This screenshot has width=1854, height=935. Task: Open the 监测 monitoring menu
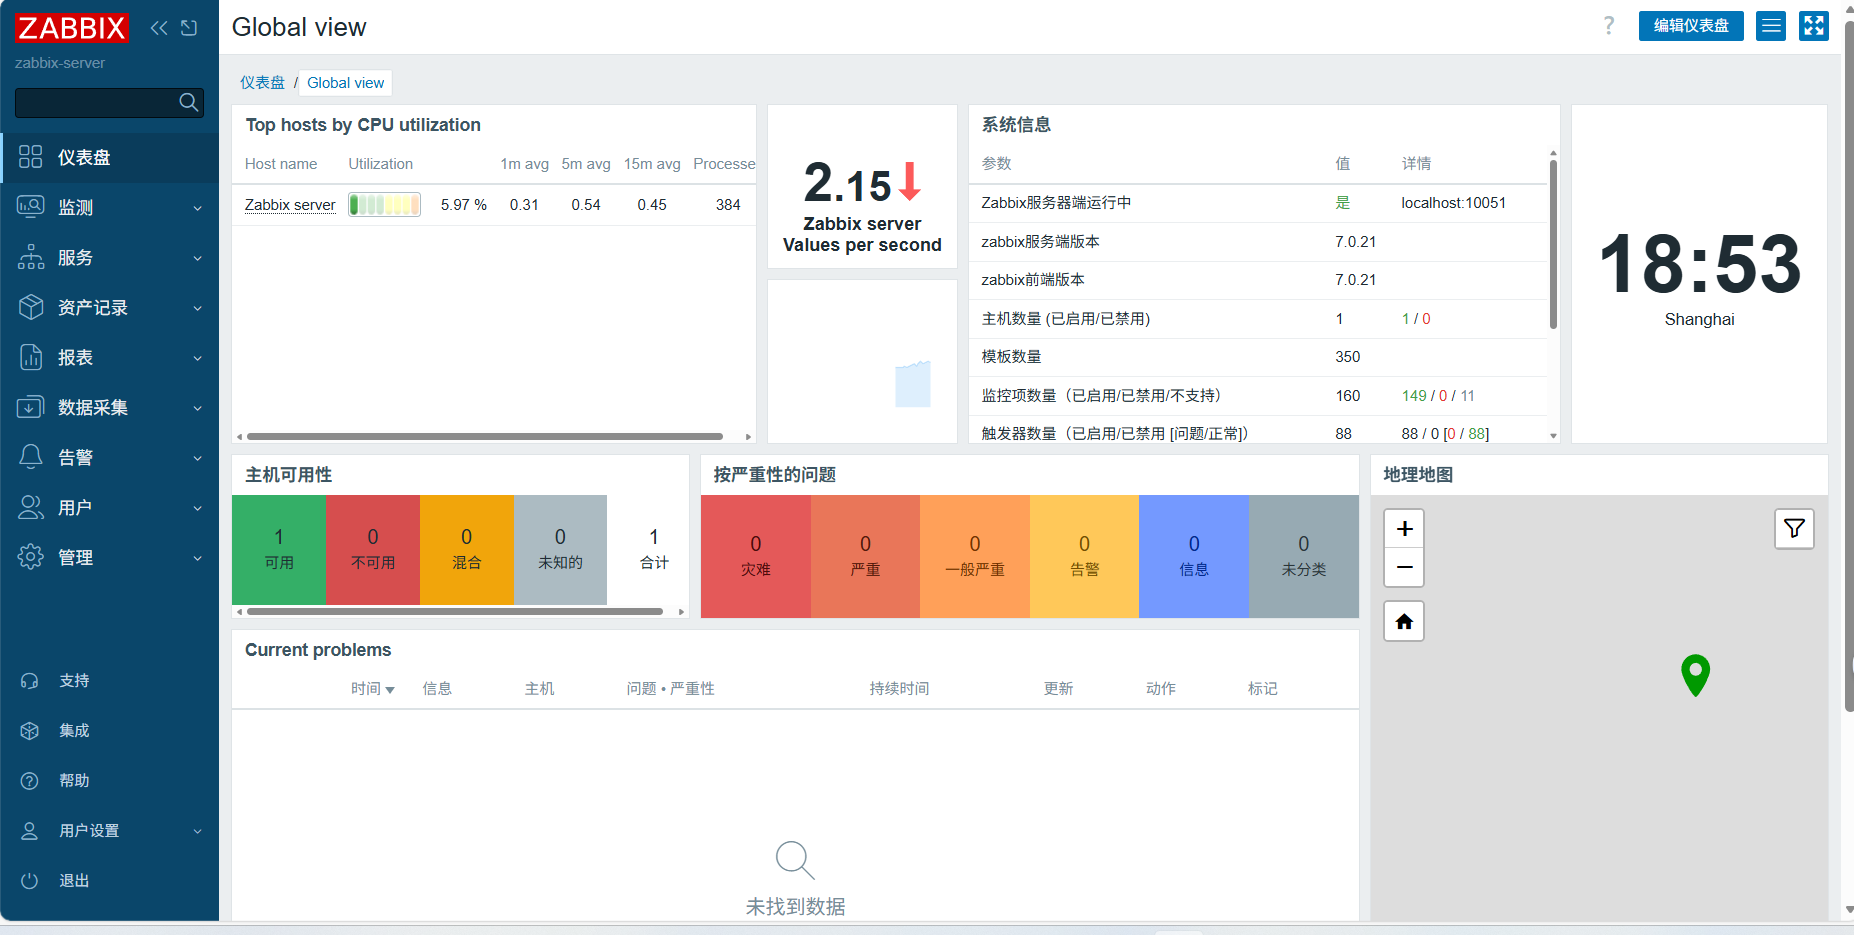point(110,207)
